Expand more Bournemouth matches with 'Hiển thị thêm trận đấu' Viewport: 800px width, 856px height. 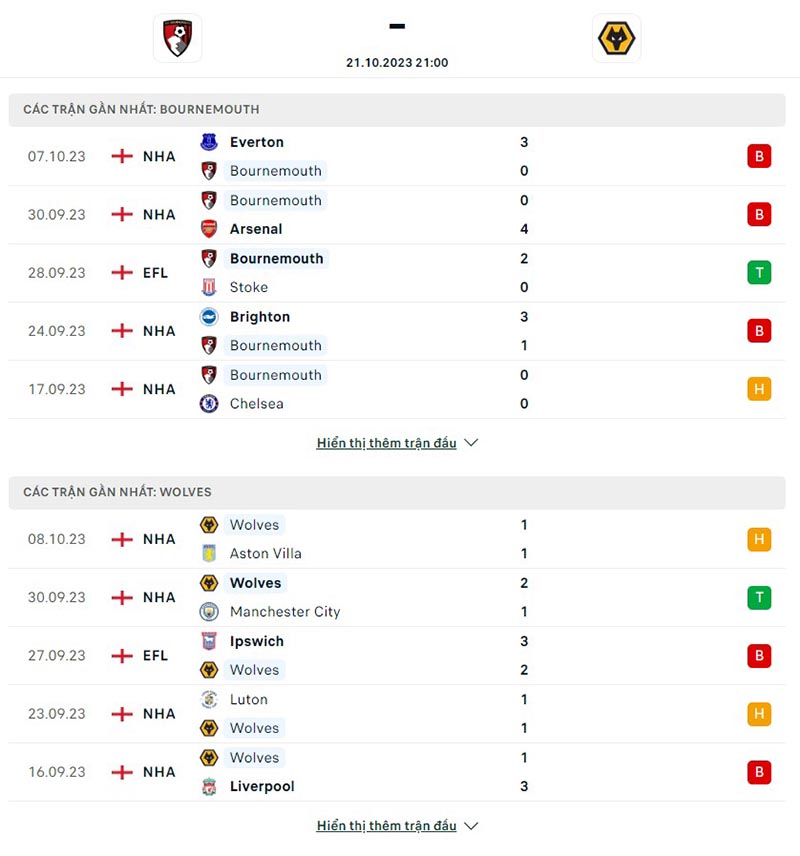tap(386, 443)
